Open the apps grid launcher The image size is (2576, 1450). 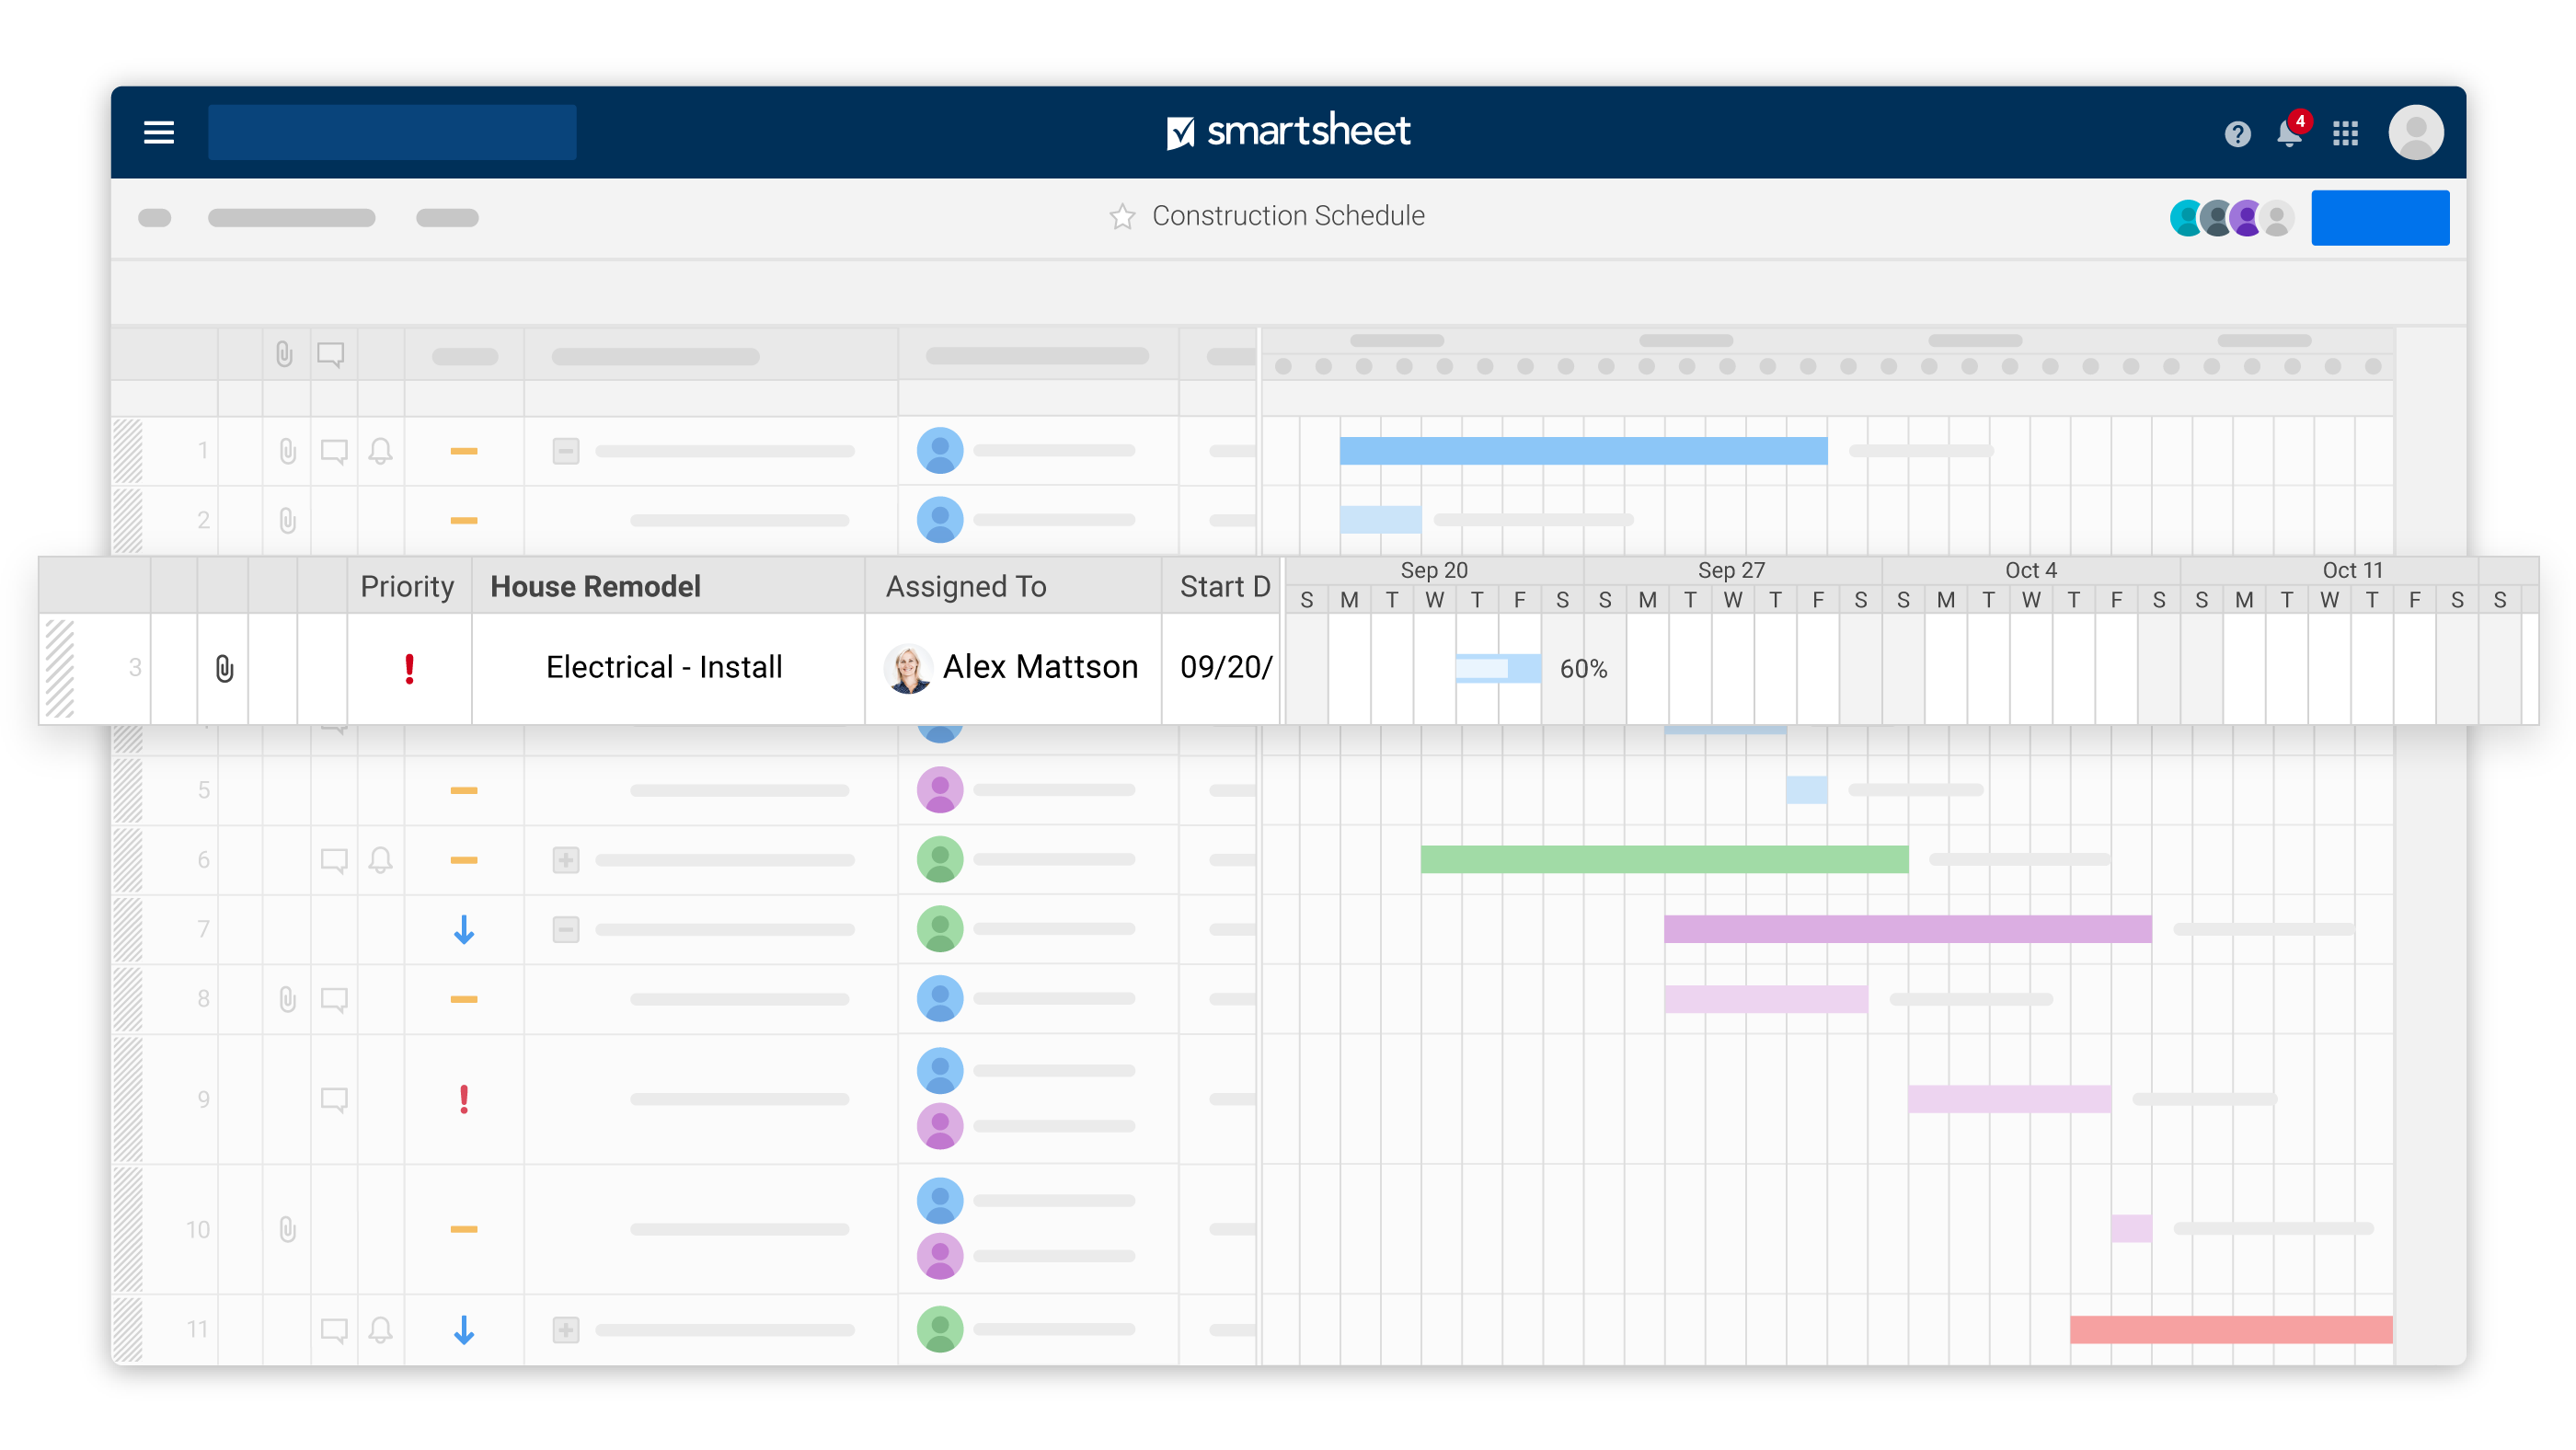tap(2345, 133)
